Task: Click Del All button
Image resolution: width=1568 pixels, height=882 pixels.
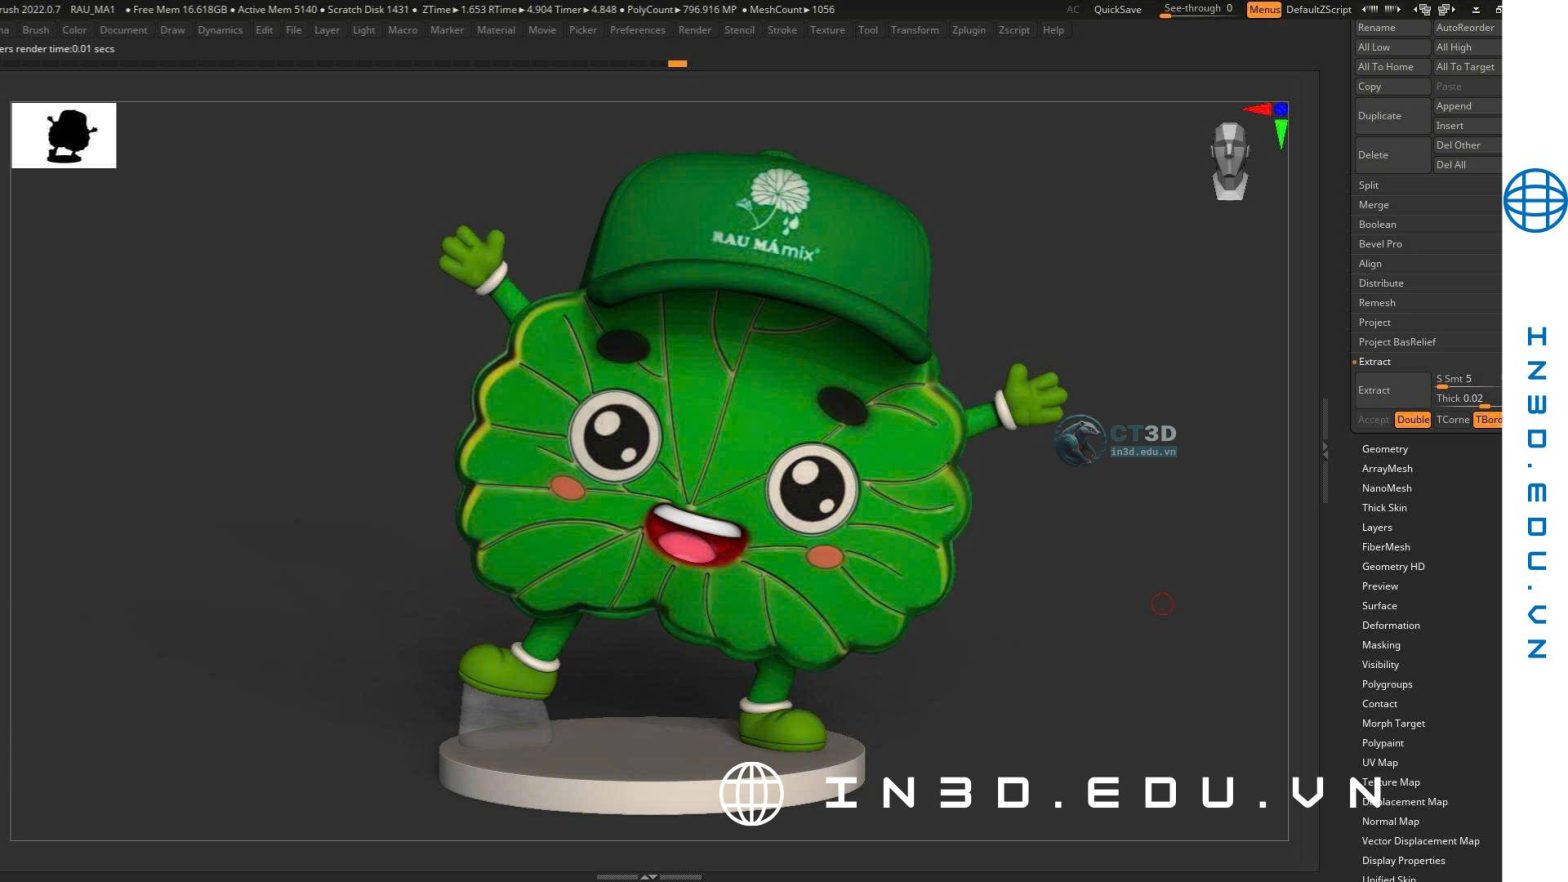Action: (x=1467, y=165)
